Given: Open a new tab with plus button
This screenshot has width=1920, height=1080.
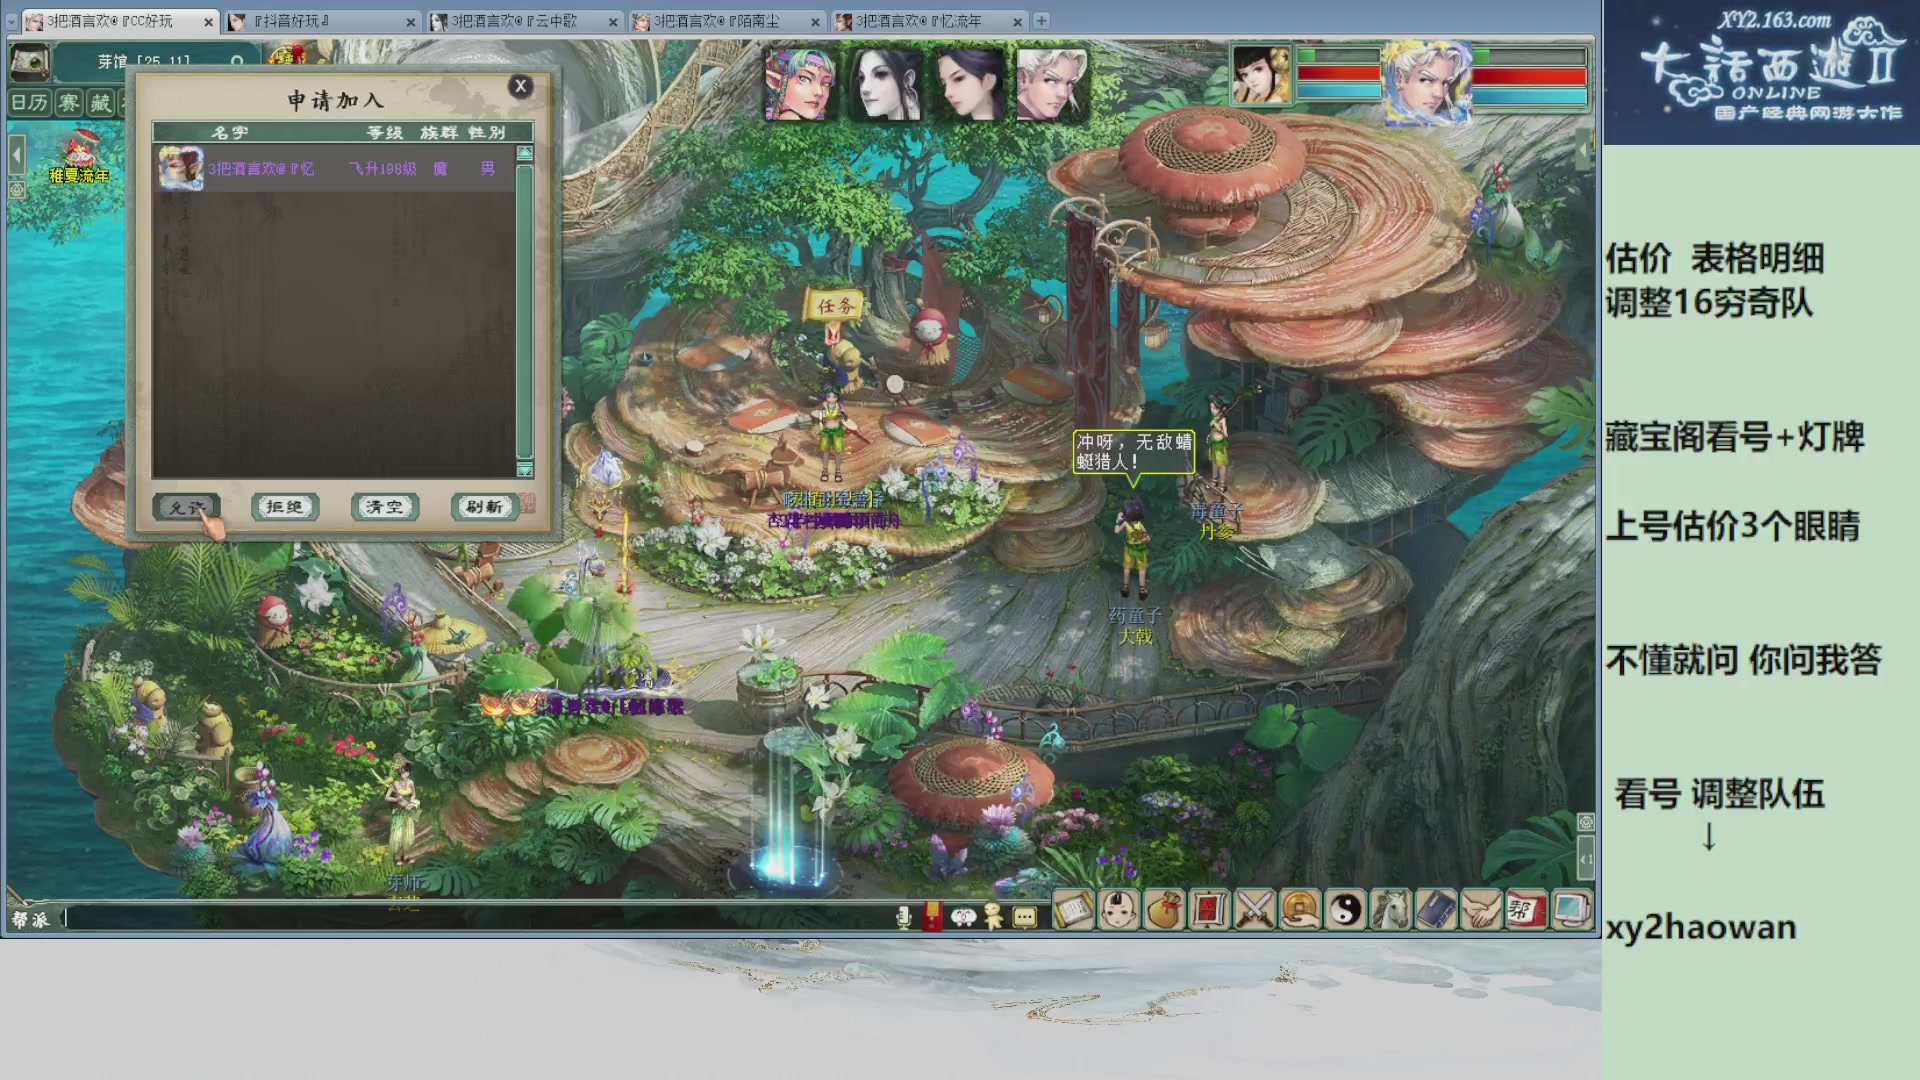Looking at the screenshot, I should click(x=1041, y=20).
